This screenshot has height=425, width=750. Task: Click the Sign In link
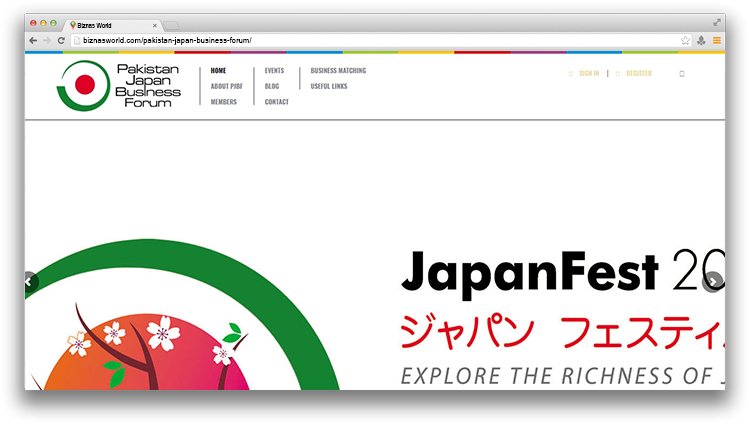tap(588, 73)
